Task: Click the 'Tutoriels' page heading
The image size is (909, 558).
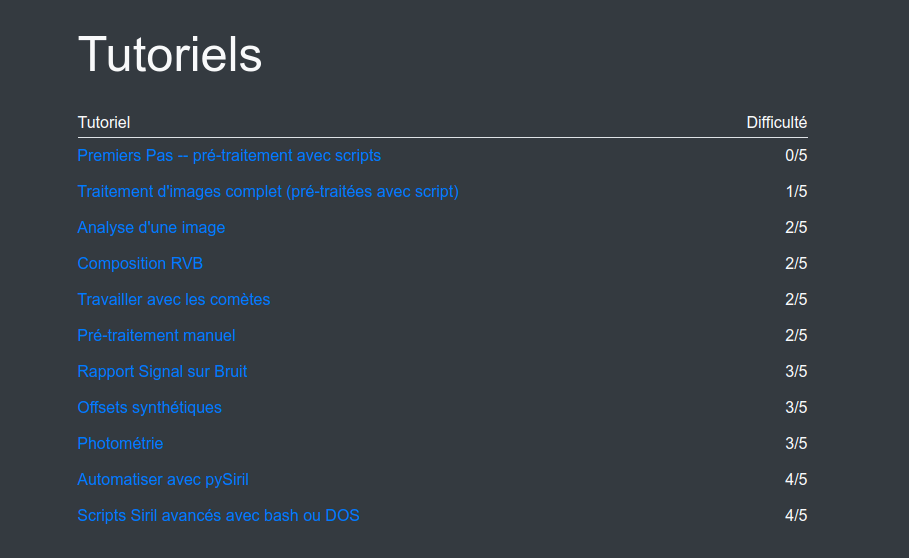Action: (170, 54)
